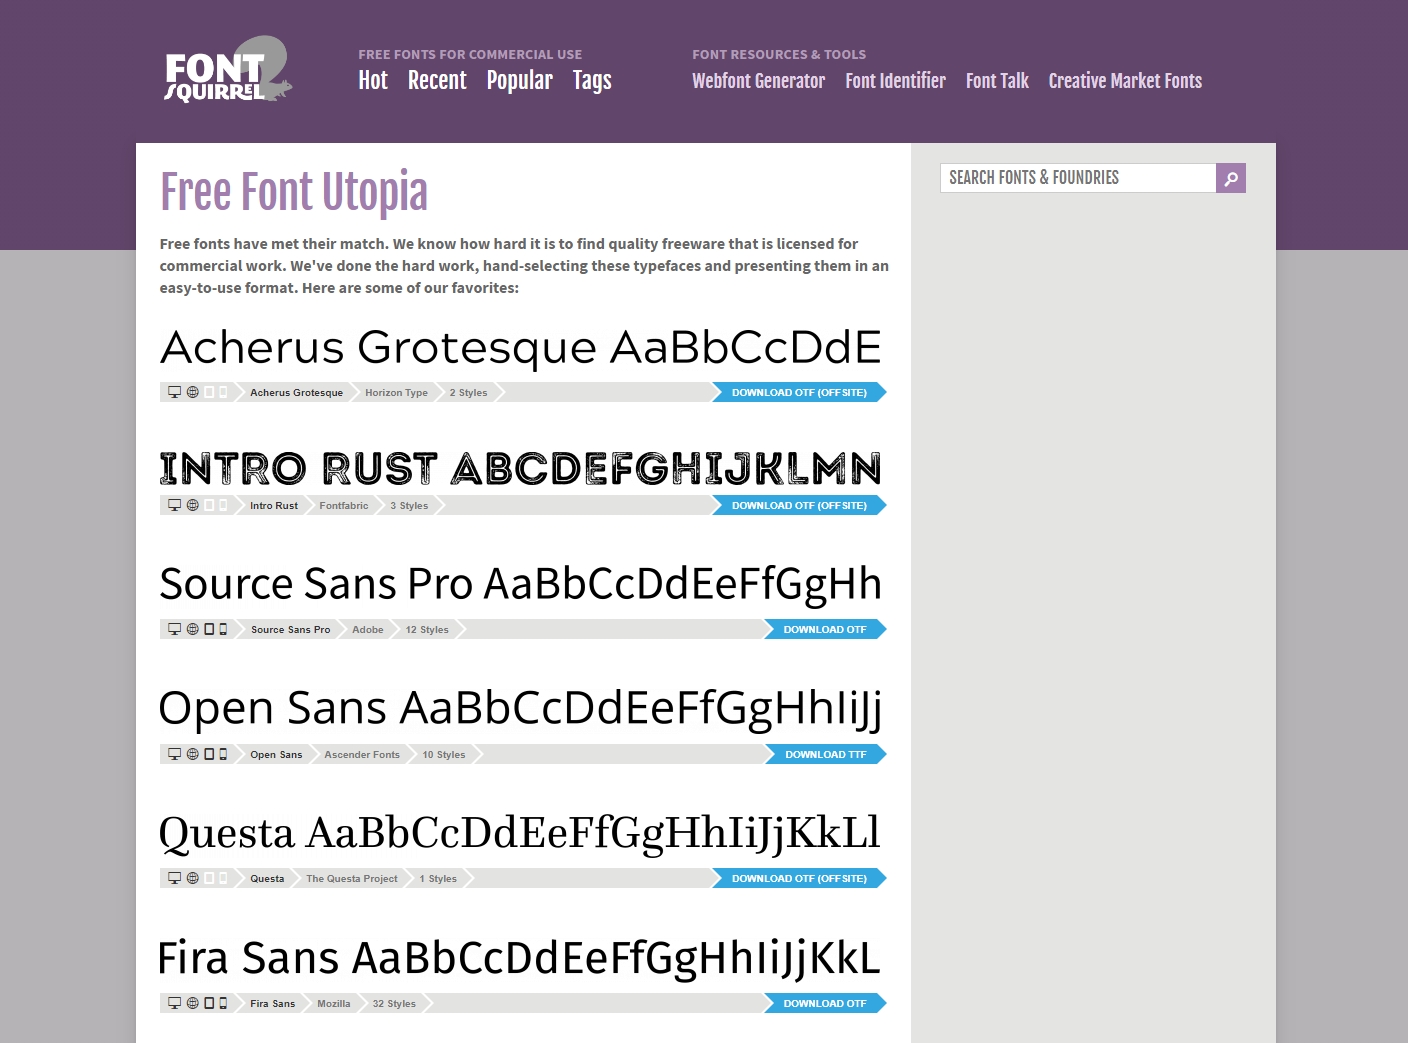
Task: Click web globe icon in Source Sans Pro row
Action: pos(193,629)
